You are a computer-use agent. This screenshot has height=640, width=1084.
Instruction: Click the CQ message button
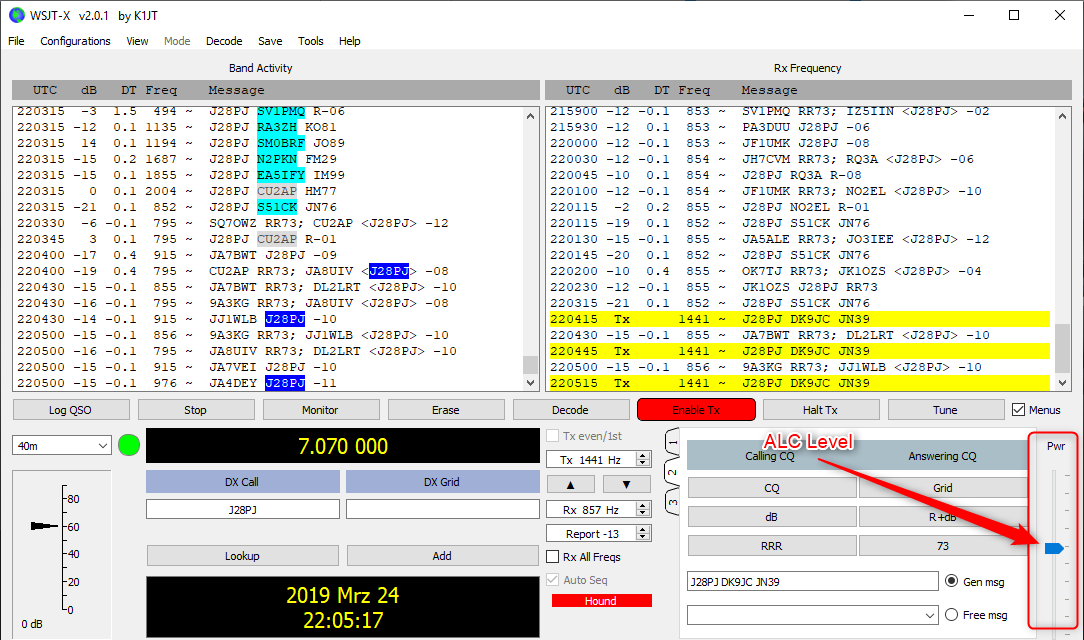pos(772,488)
